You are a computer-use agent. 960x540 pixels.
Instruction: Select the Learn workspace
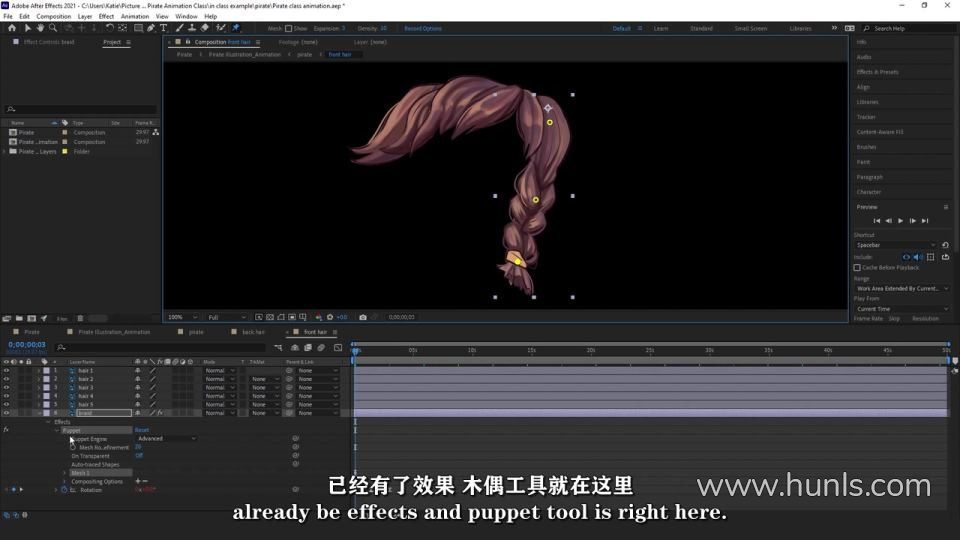pyautogui.click(x=661, y=28)
